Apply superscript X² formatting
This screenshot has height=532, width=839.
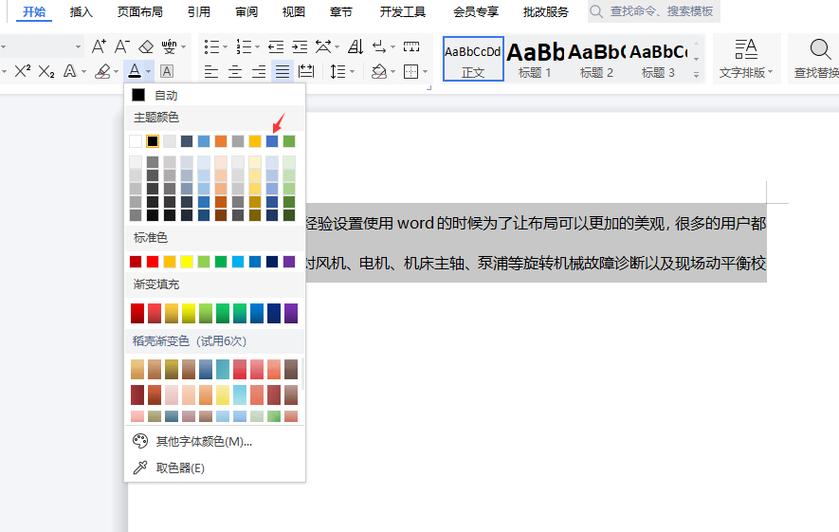(22, 71)
